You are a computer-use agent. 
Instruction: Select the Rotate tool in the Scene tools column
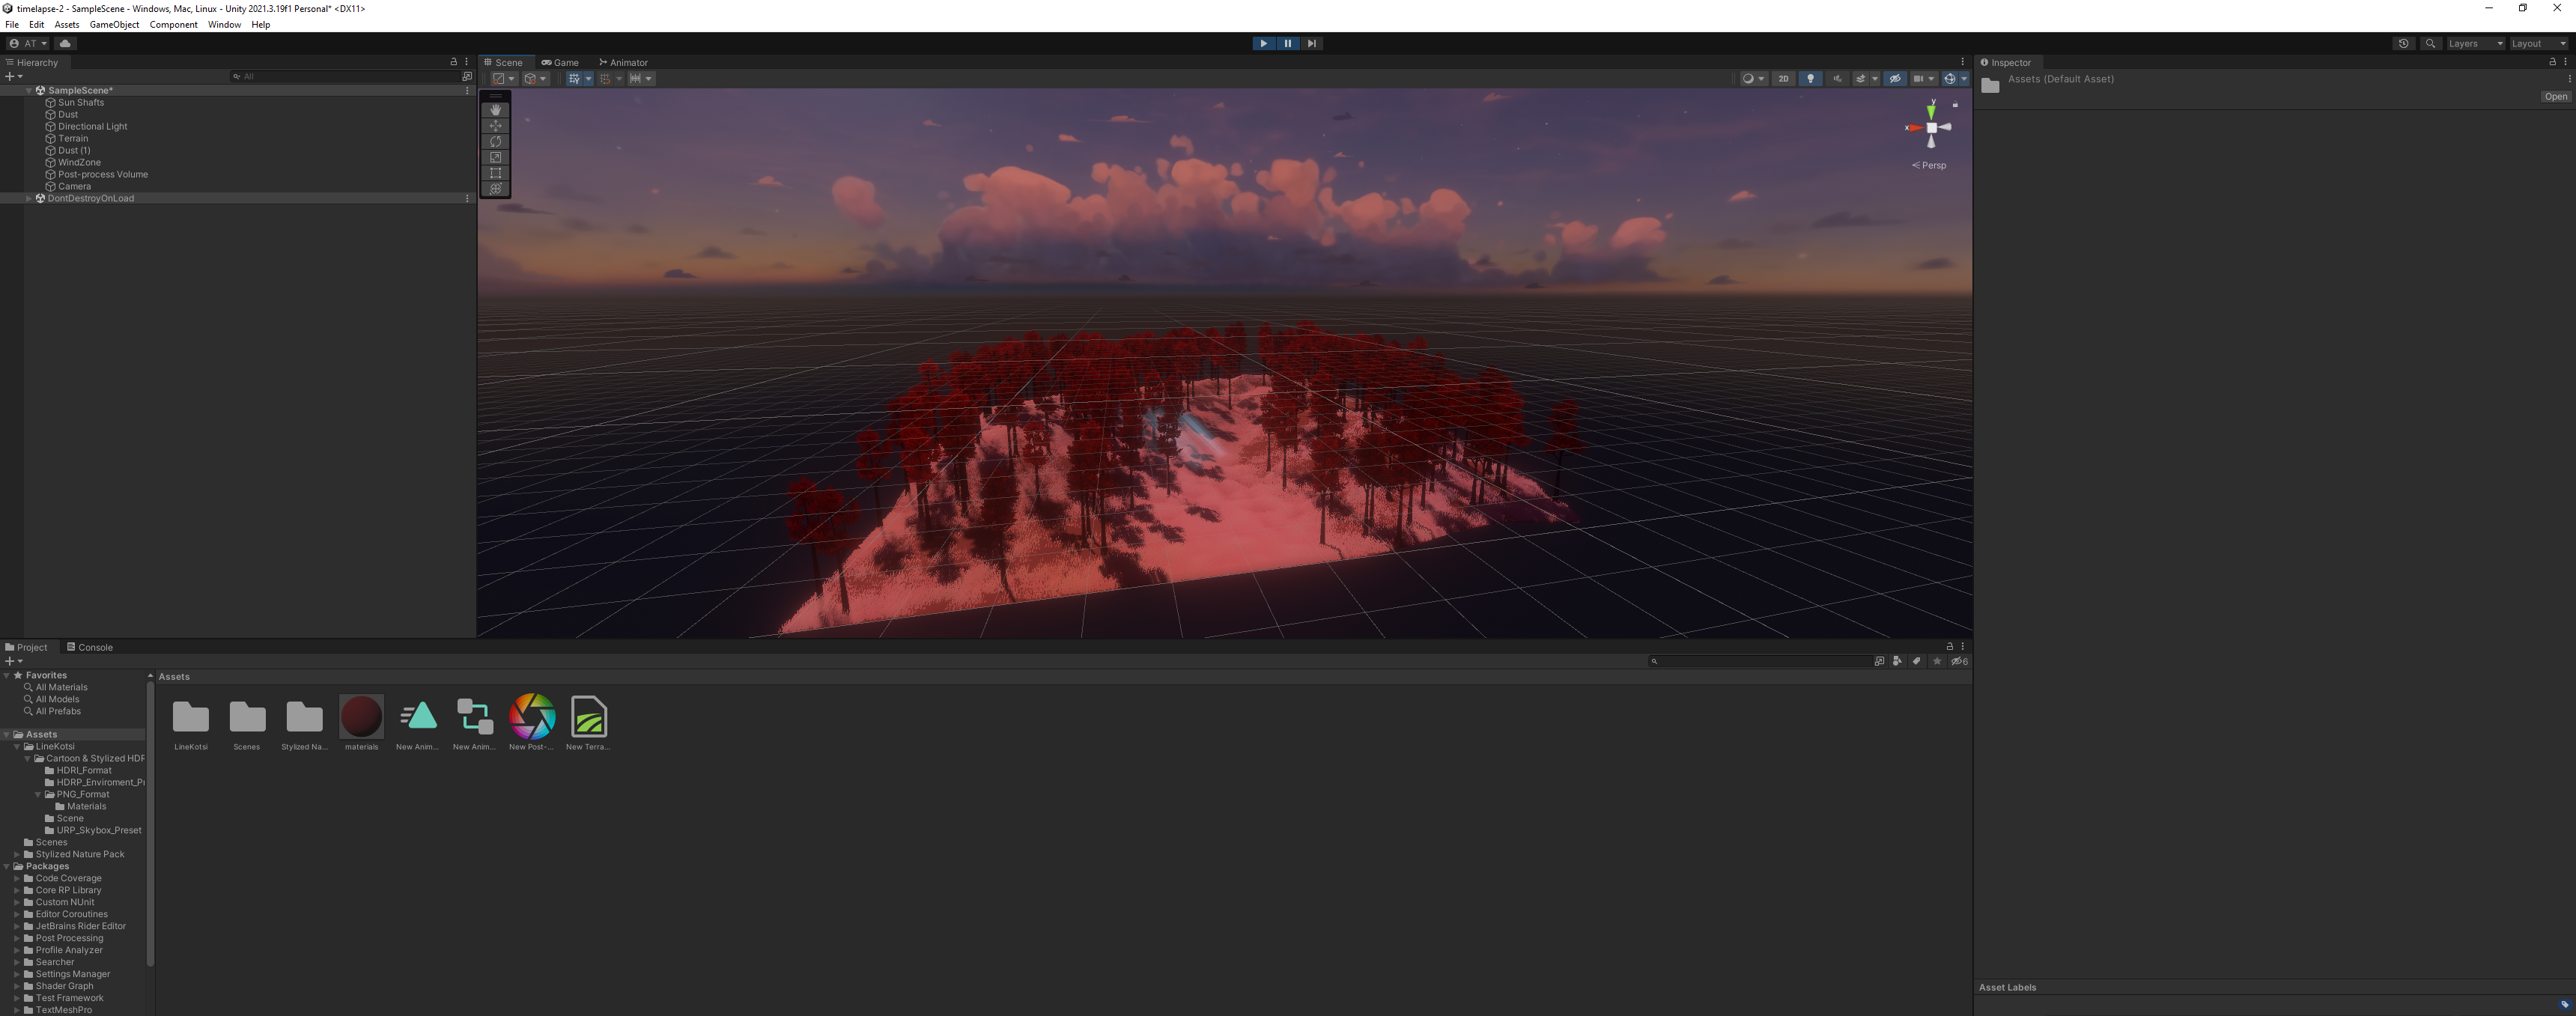495,141
